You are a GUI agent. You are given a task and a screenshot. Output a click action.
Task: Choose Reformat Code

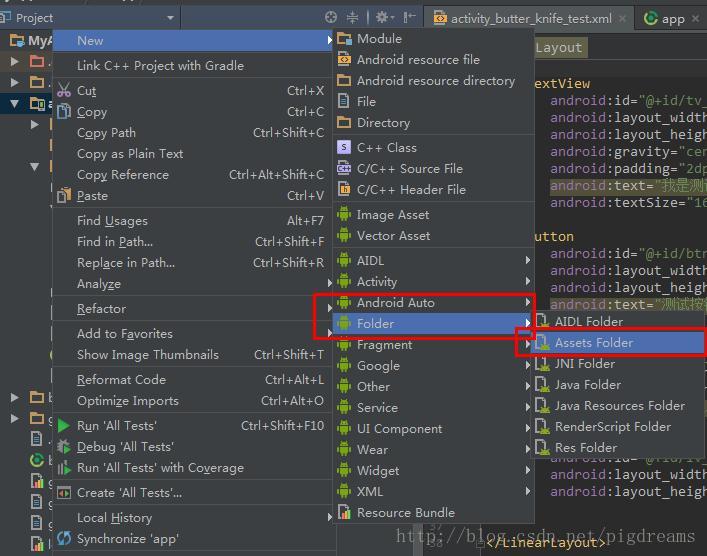(193, 380)
